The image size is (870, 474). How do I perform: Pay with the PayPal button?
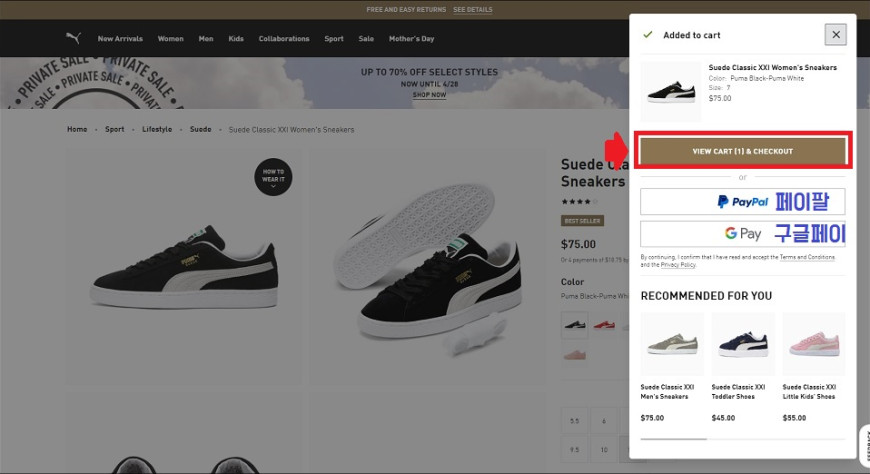[x=742, y=201]
